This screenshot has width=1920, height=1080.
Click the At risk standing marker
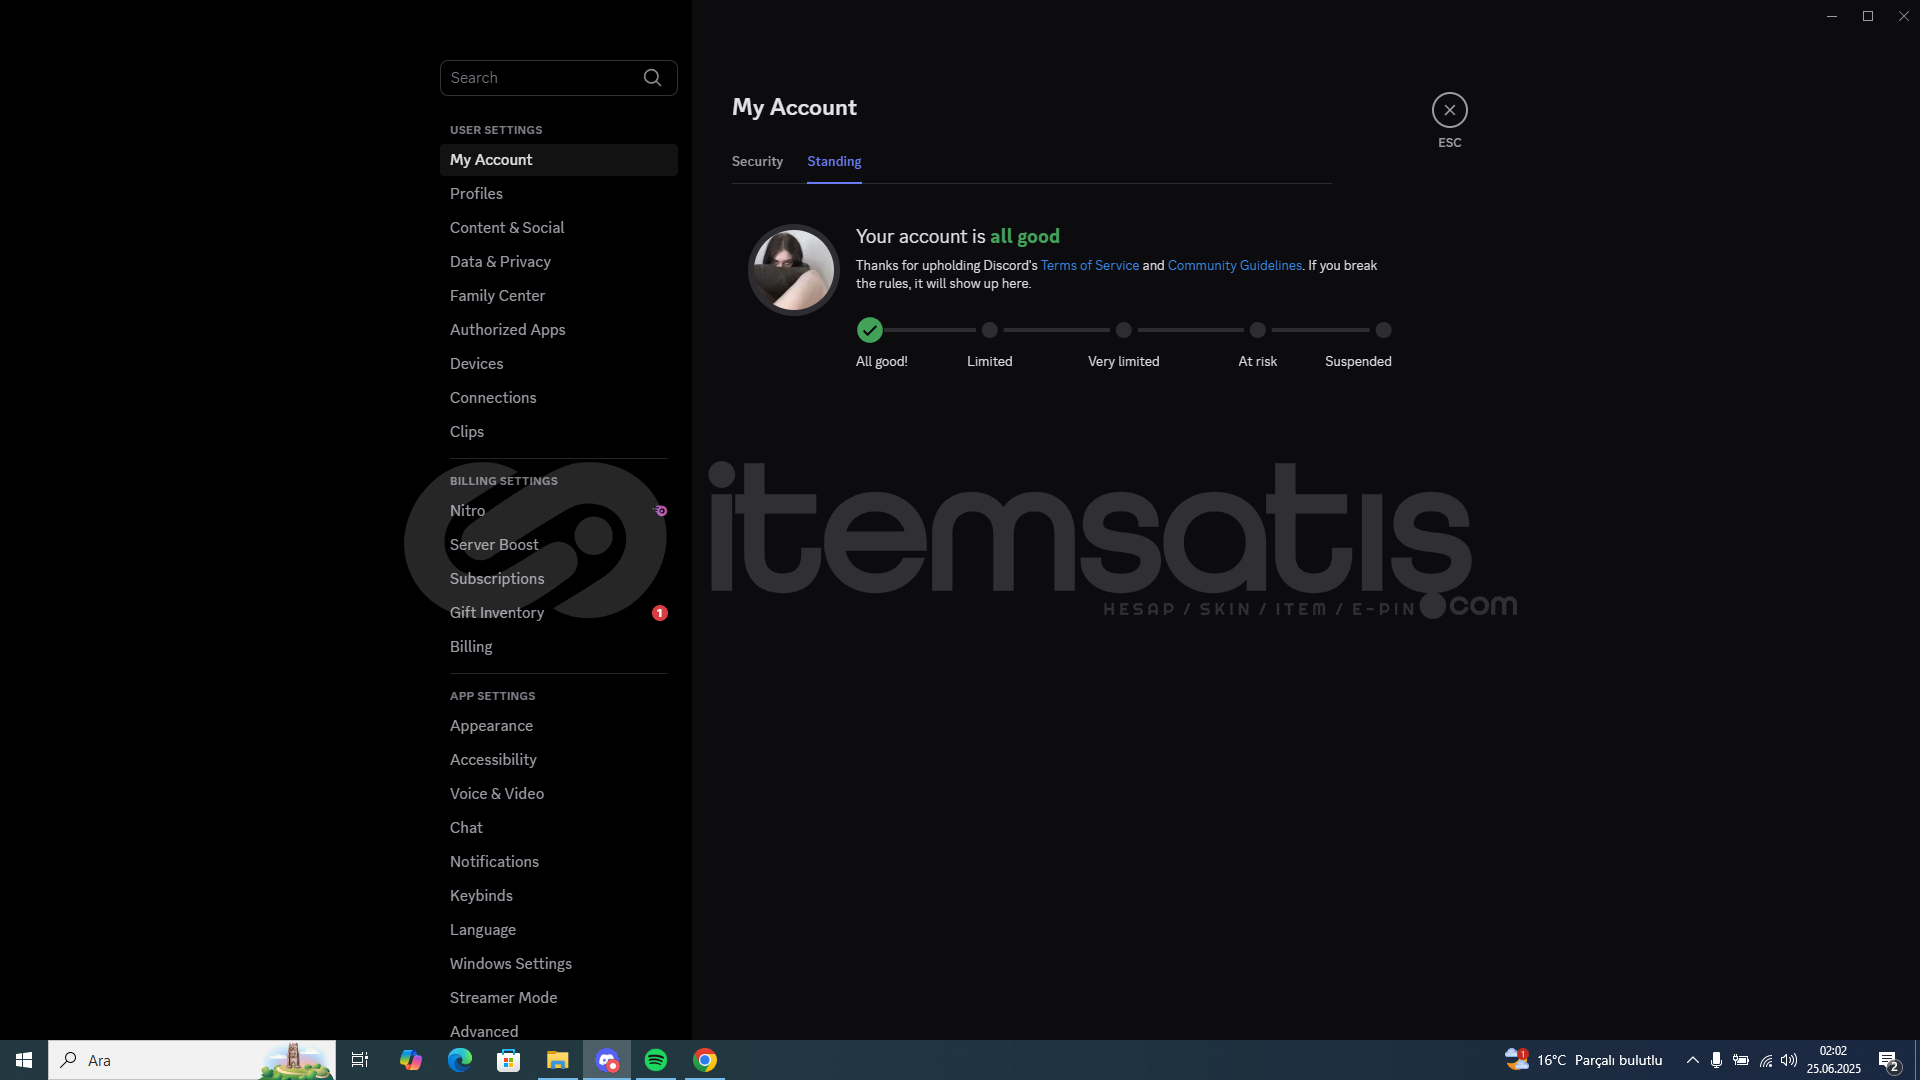[x=1258, y=330]
